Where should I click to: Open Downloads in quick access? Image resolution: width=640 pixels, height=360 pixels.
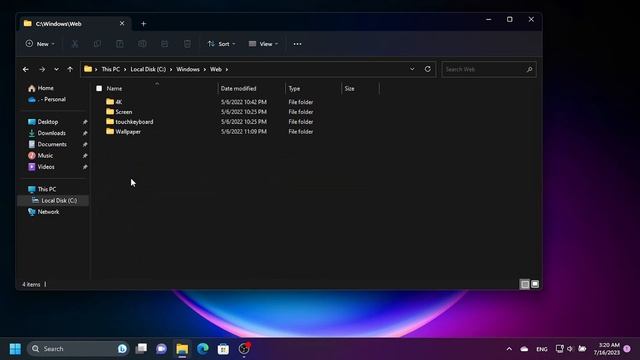pos(47,133)
